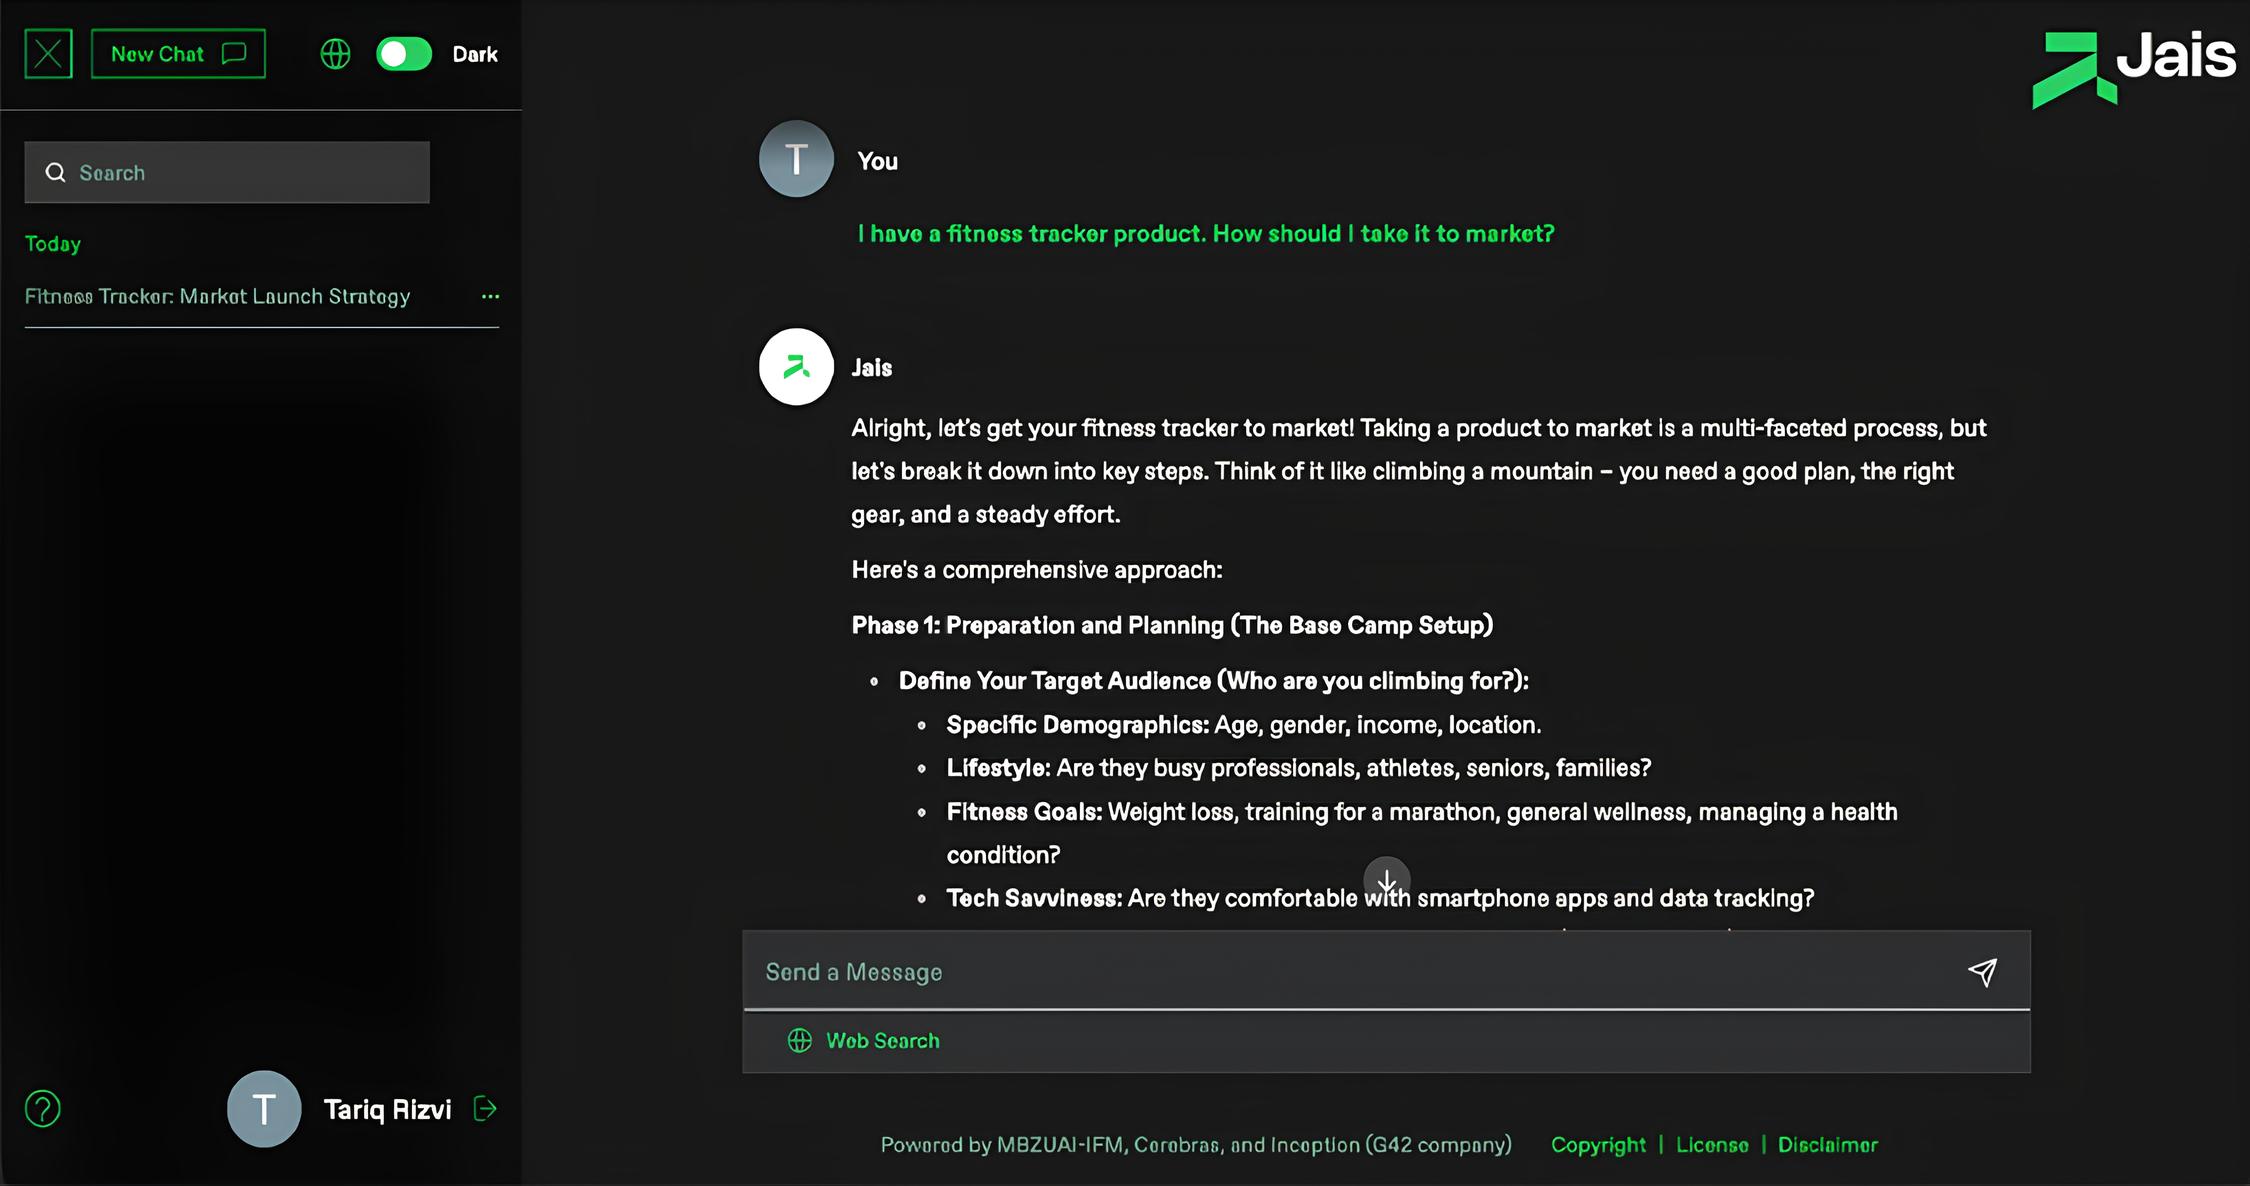Click the globe language icon in the sidebar header
Viewport: 2250px width, 1186px height.
(335, 54)
